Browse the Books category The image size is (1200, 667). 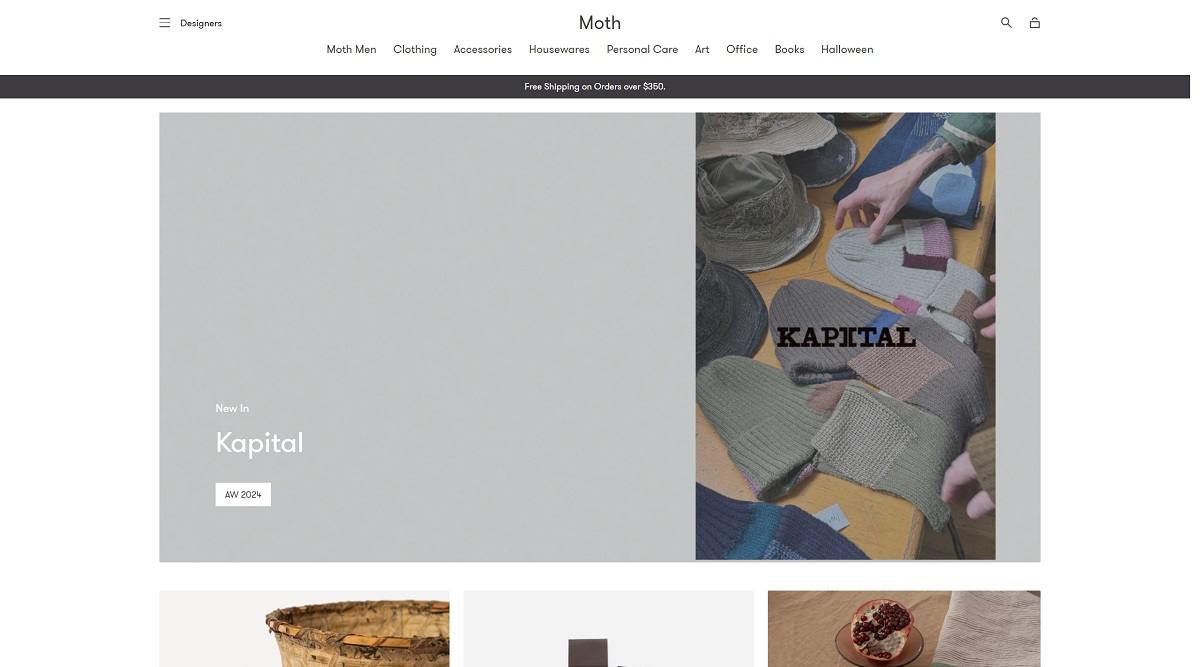pyautogui.click(x=789, y=49)
